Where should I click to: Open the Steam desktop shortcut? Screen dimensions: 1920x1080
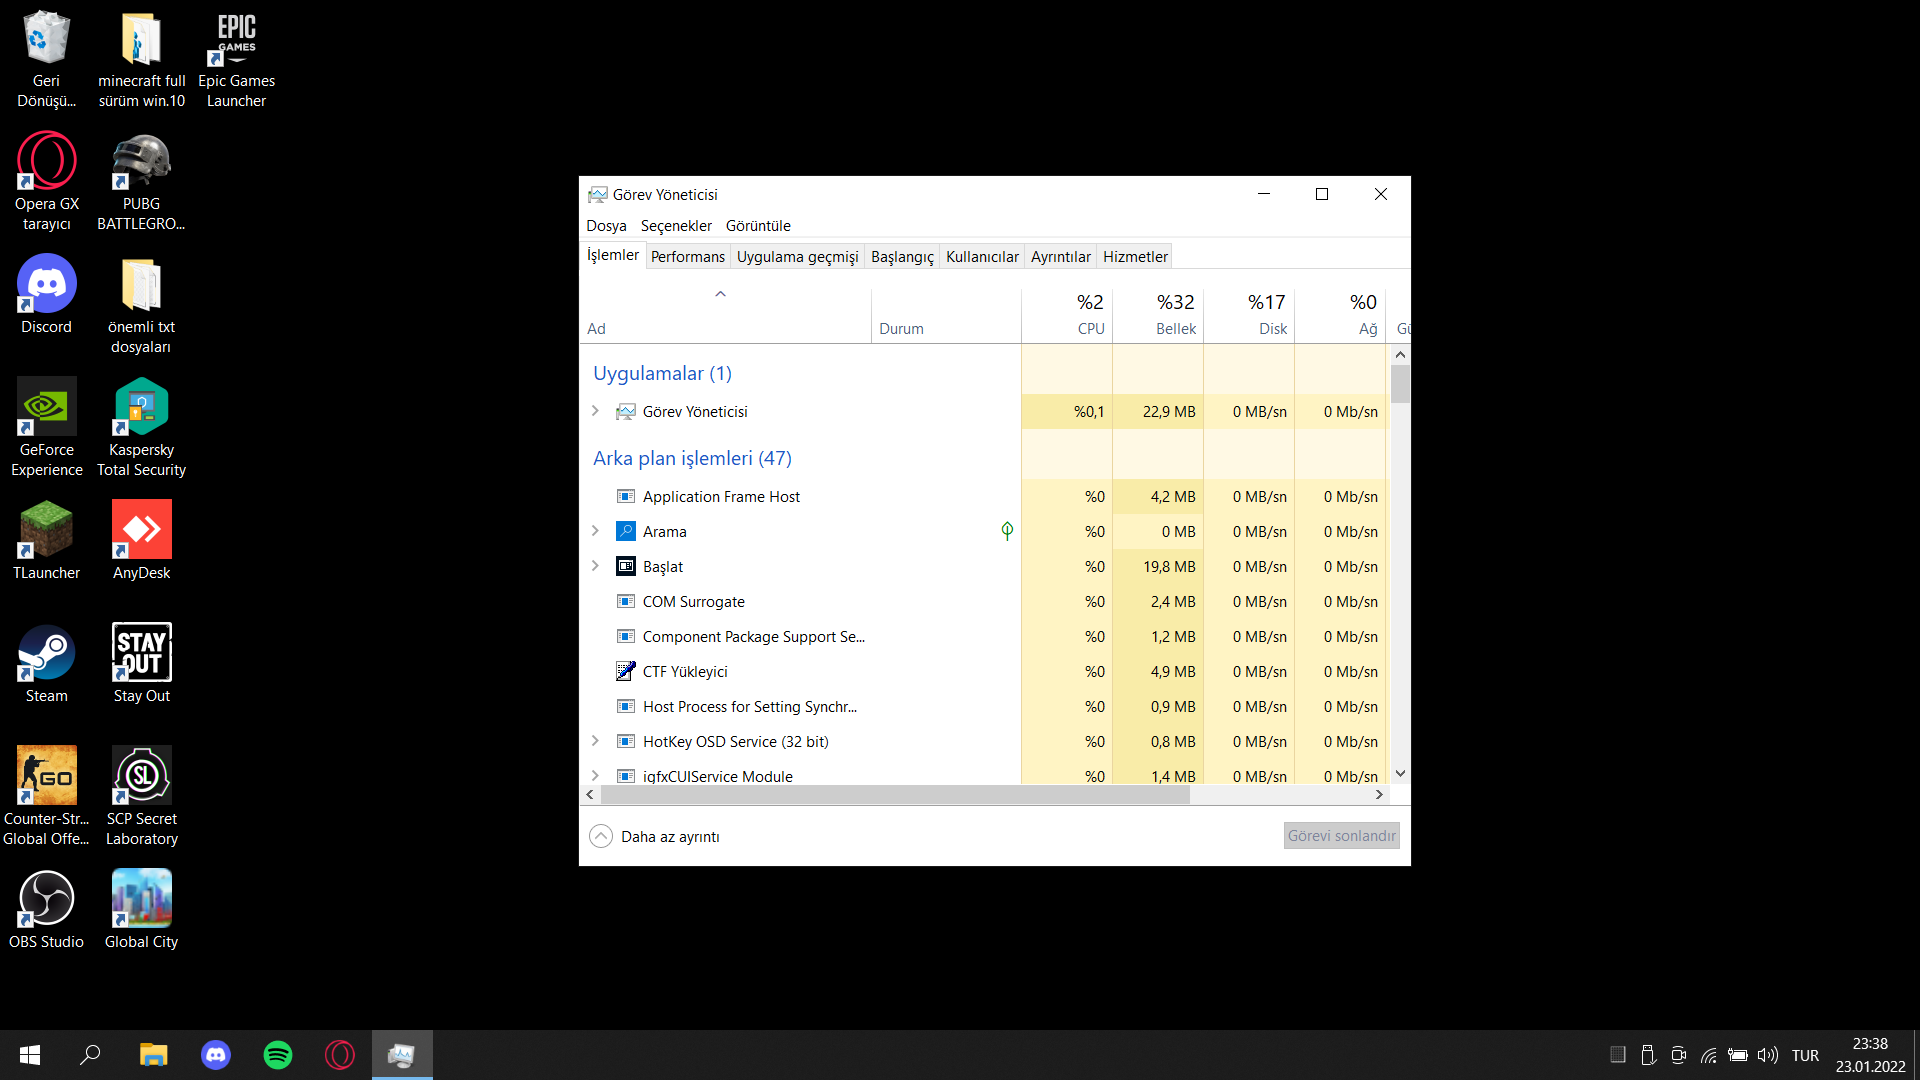tap(46, 655)
